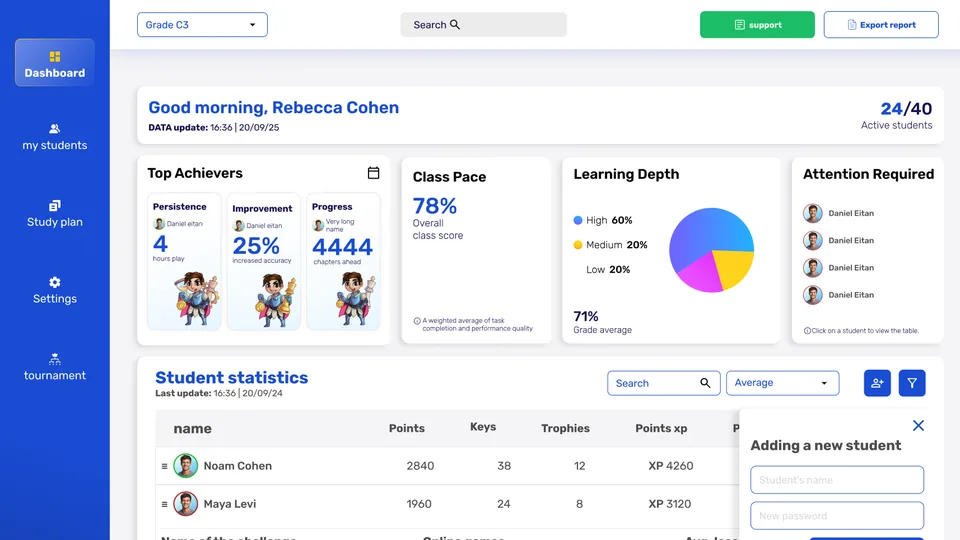960x540 pixels.
Task: Close the Adding a new student panel
Action: [918, 426]
